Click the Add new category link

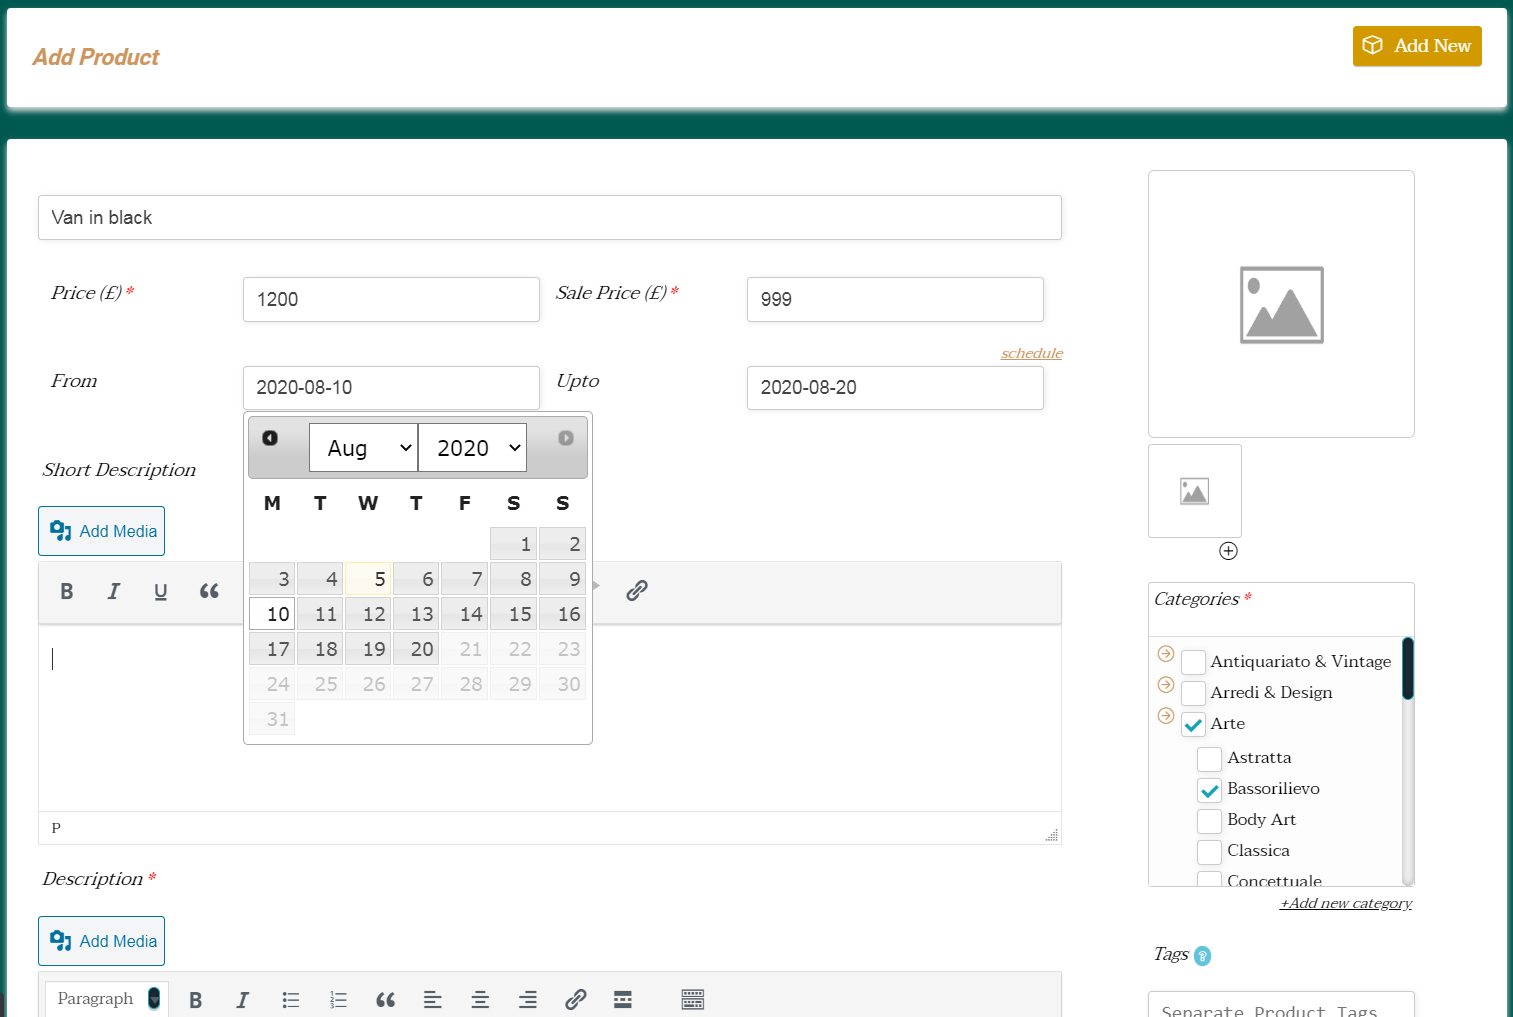click(x=1345, y=903)
